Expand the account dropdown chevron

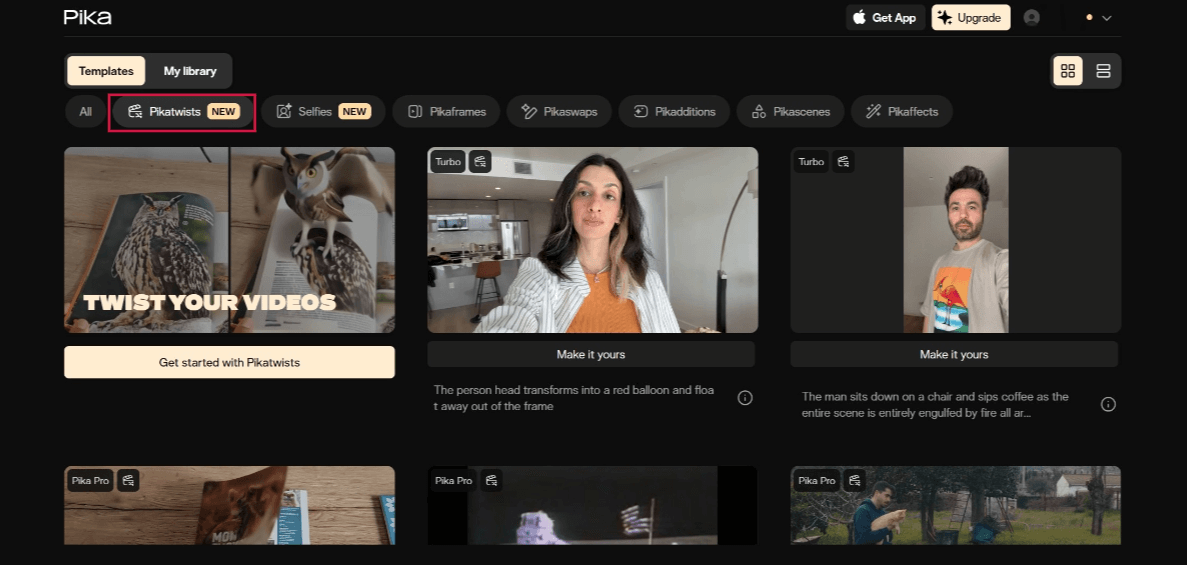click(x=1106, y=18)
